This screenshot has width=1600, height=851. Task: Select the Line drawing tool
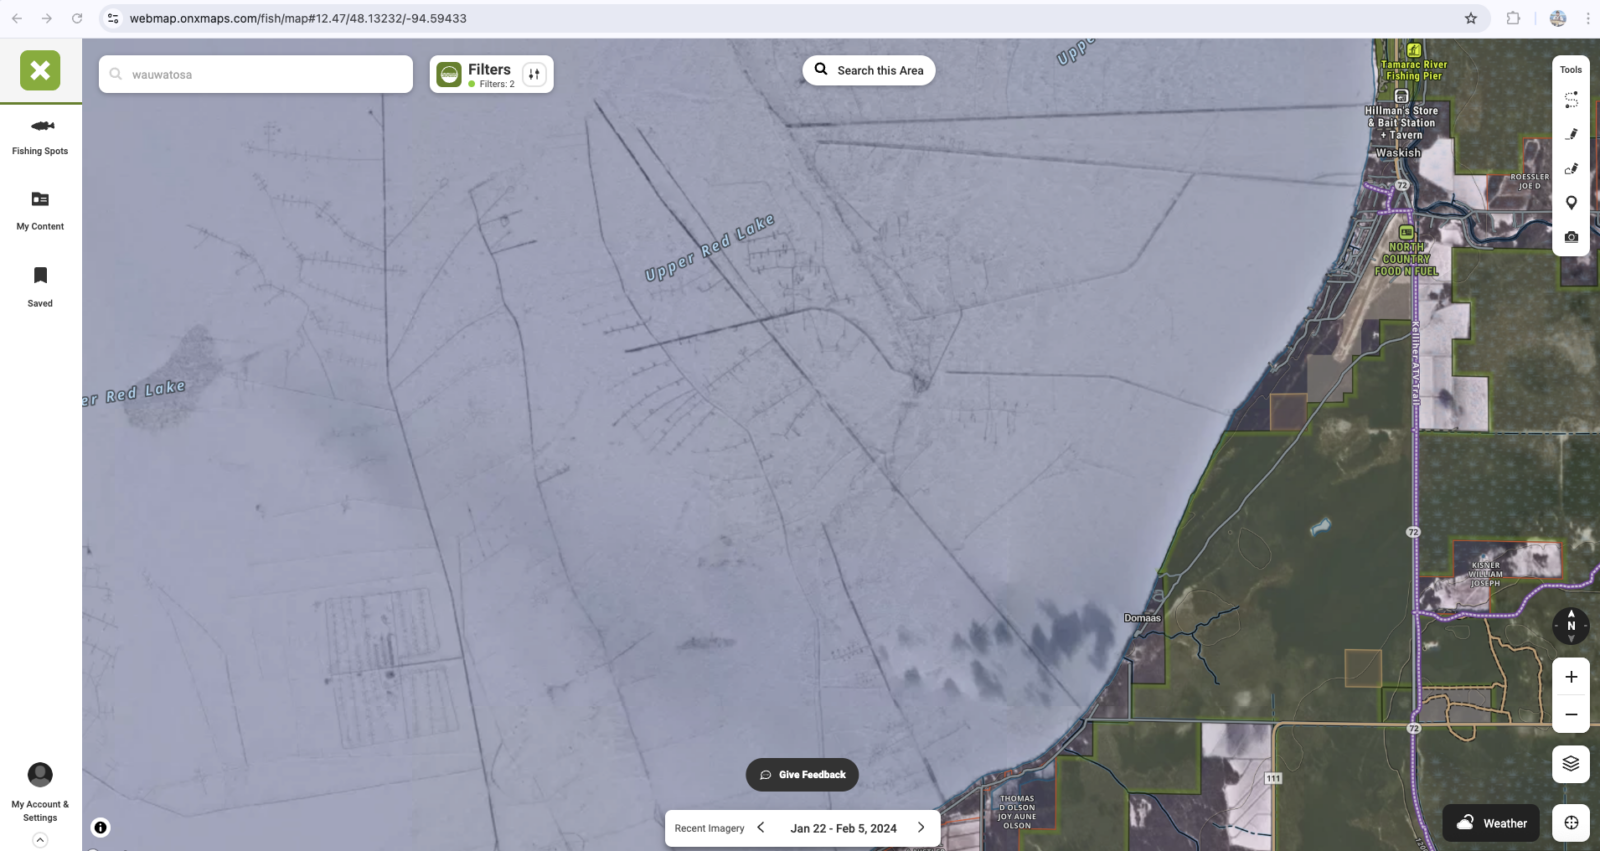[x=1571, y=134]
